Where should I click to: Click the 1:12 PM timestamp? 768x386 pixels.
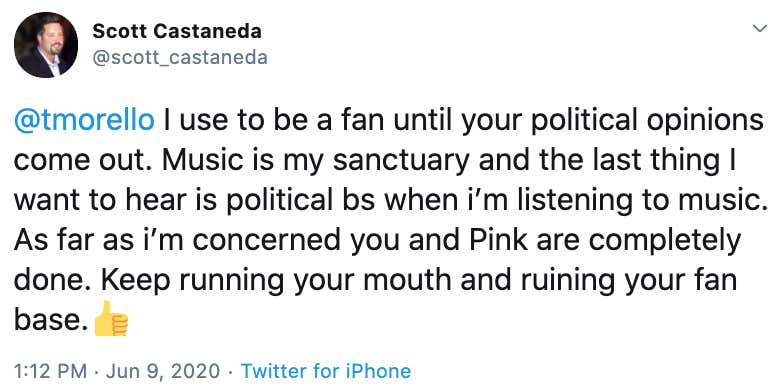tap(50, 371)
